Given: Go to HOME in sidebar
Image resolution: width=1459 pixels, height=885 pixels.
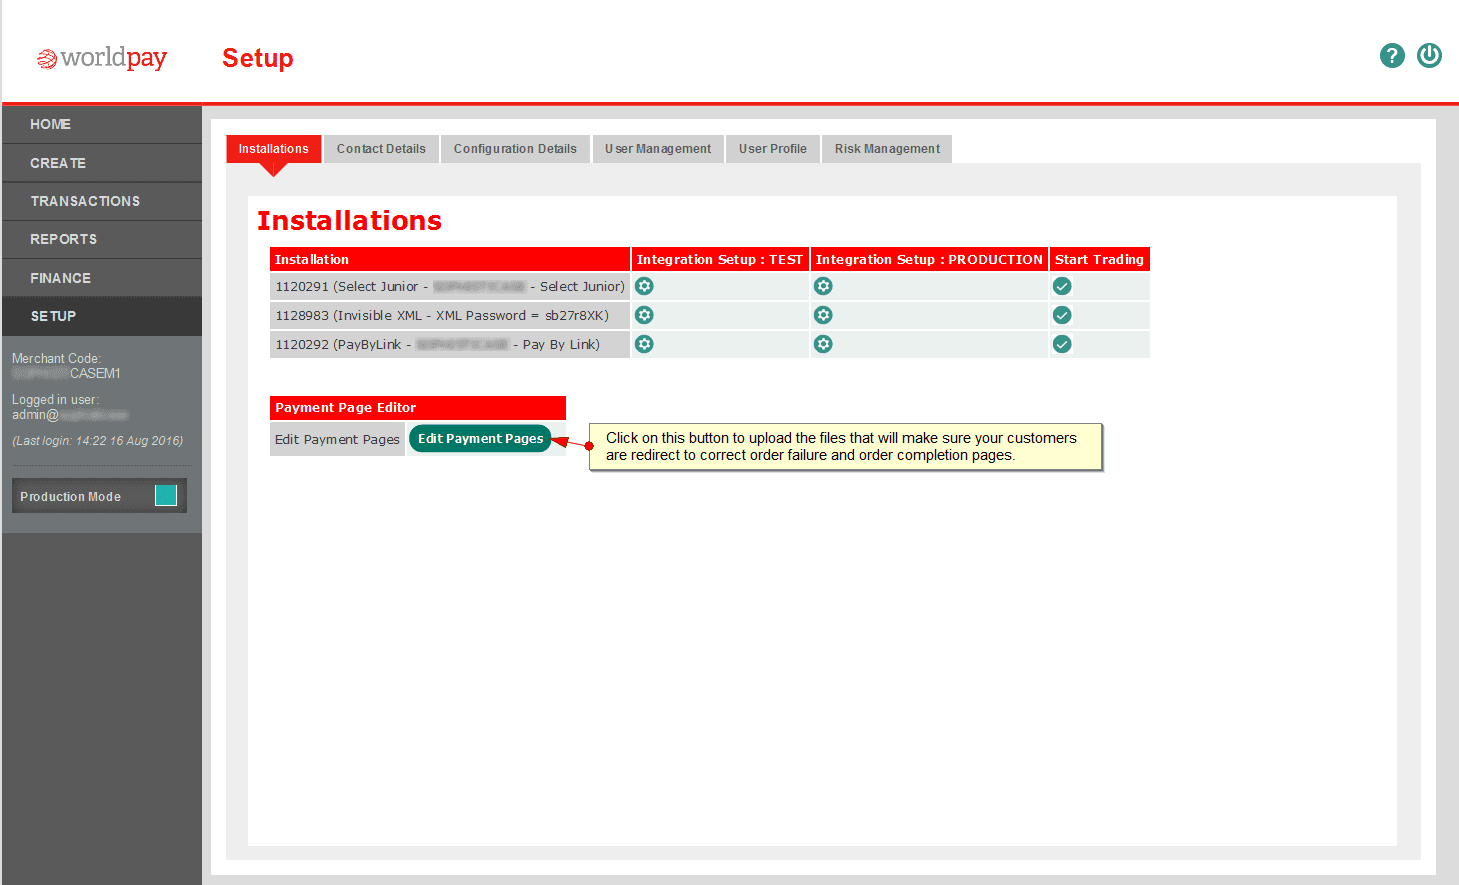Looking at the screenshot, I should point(102,124).
